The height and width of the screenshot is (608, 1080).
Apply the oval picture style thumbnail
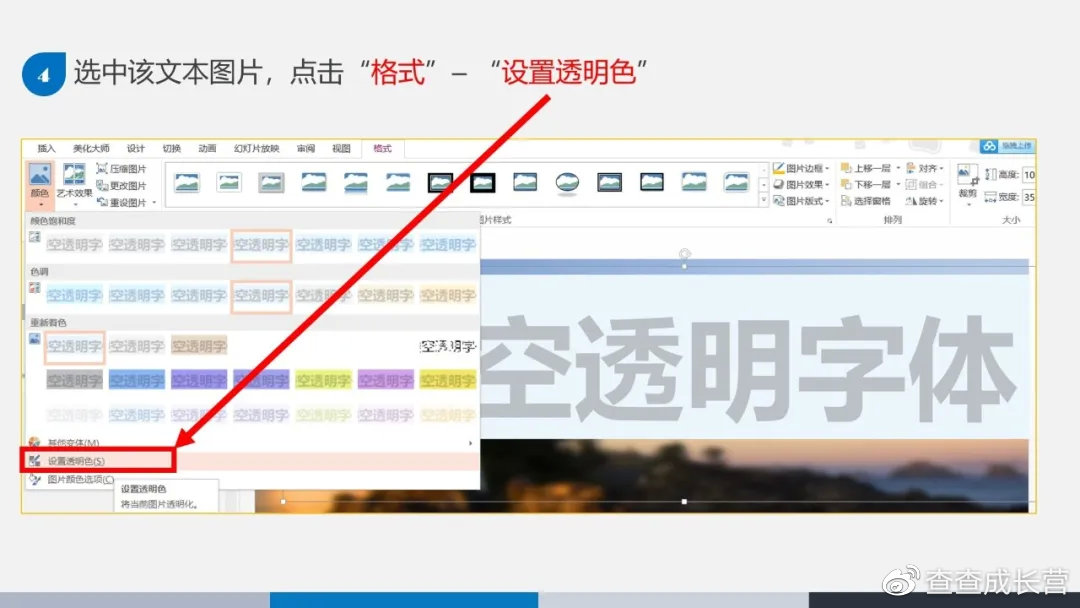pos(567,182)
